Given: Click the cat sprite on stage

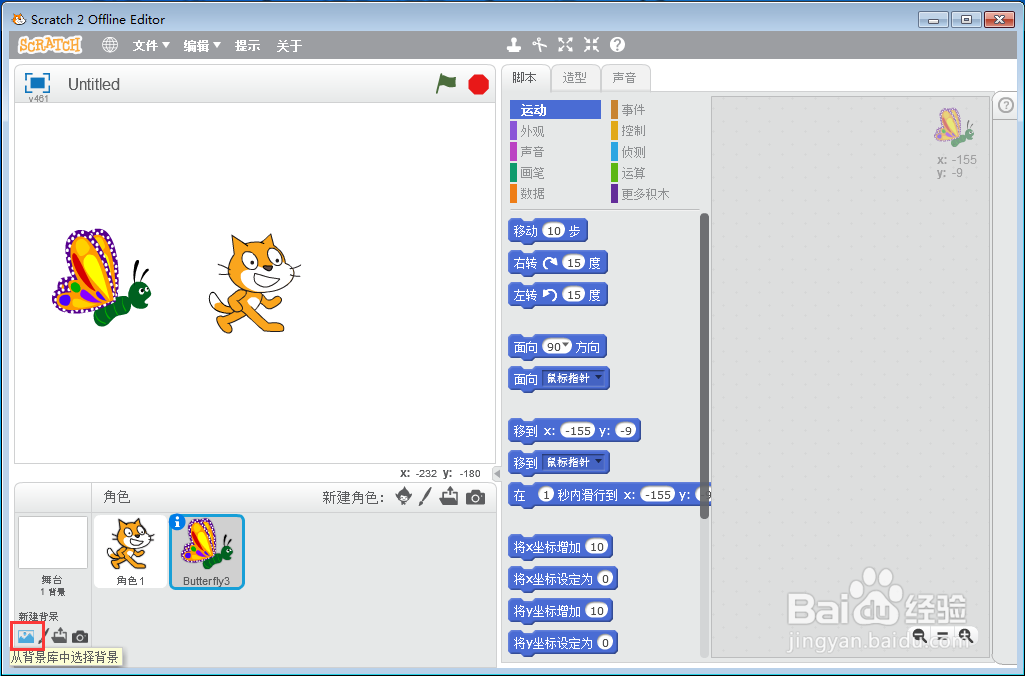Looking at the screenshot, I should (255, 283).
